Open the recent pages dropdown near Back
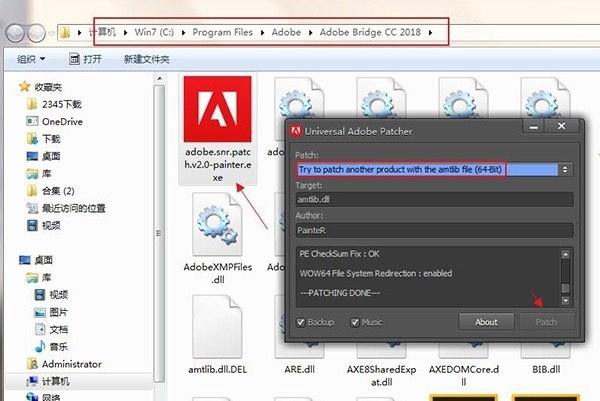The width and height of the screenshot is (600, 401). point(51,33)
